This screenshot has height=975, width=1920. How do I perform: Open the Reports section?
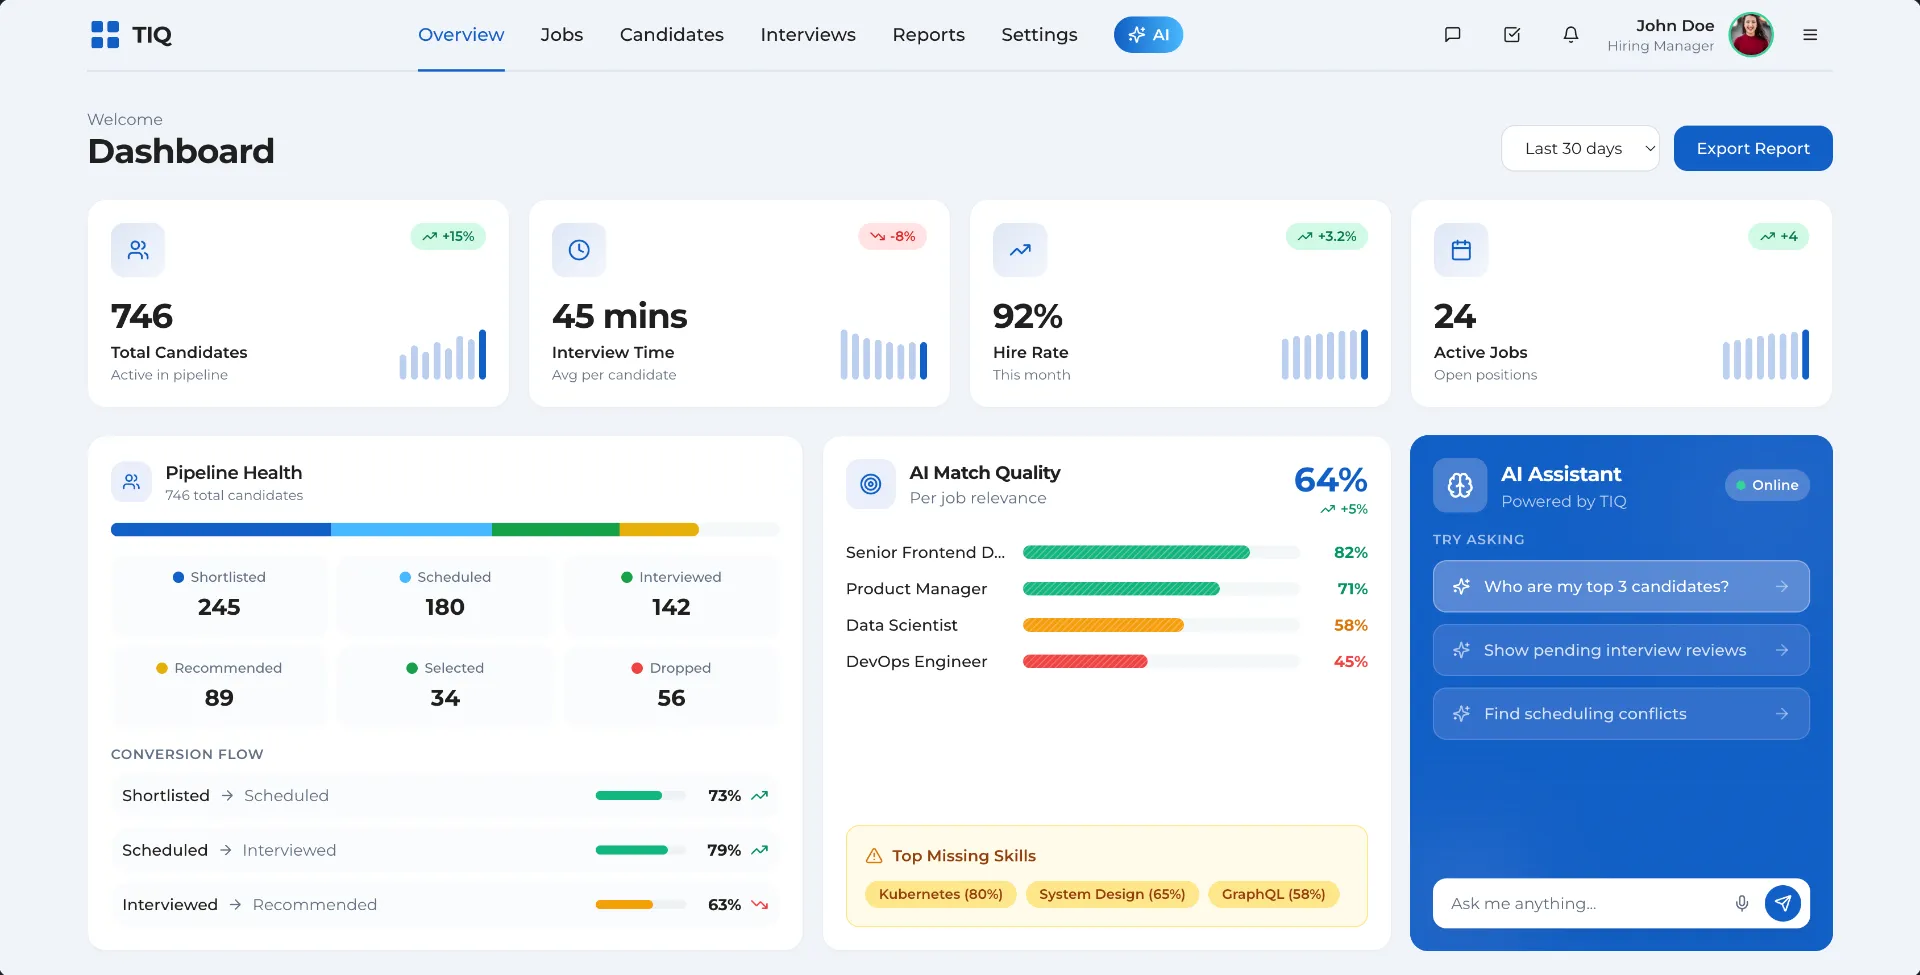click(x=928, y=34)
